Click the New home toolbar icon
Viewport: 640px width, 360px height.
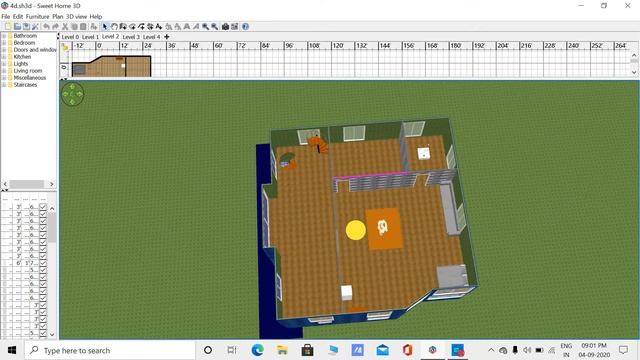(7, 27)
